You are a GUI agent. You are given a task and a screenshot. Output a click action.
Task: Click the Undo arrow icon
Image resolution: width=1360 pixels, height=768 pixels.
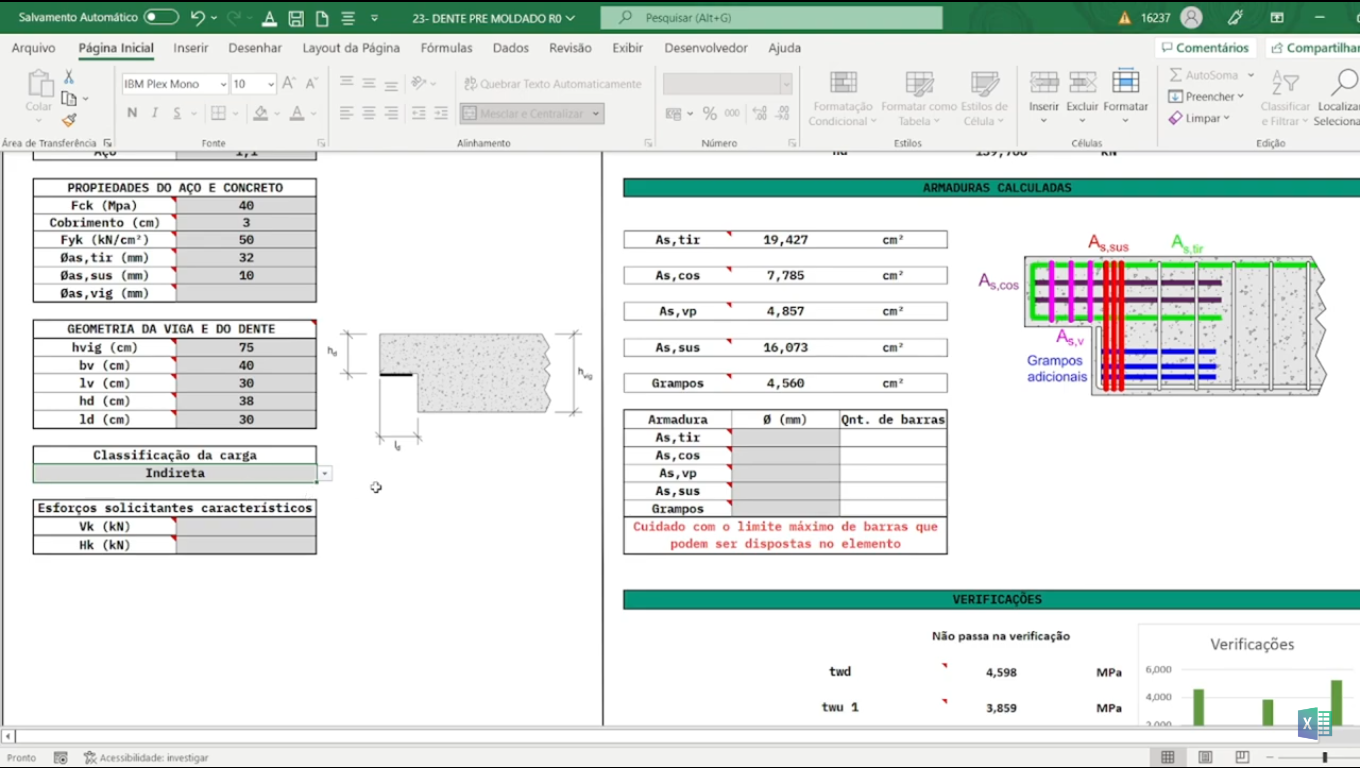pos(197,18)
